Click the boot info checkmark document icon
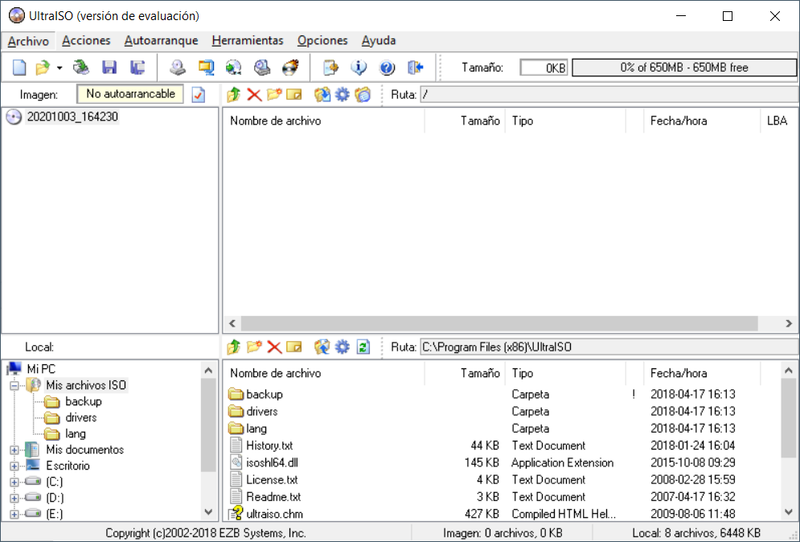This screenshot has height=542, width=800. [x=198, y=94]
